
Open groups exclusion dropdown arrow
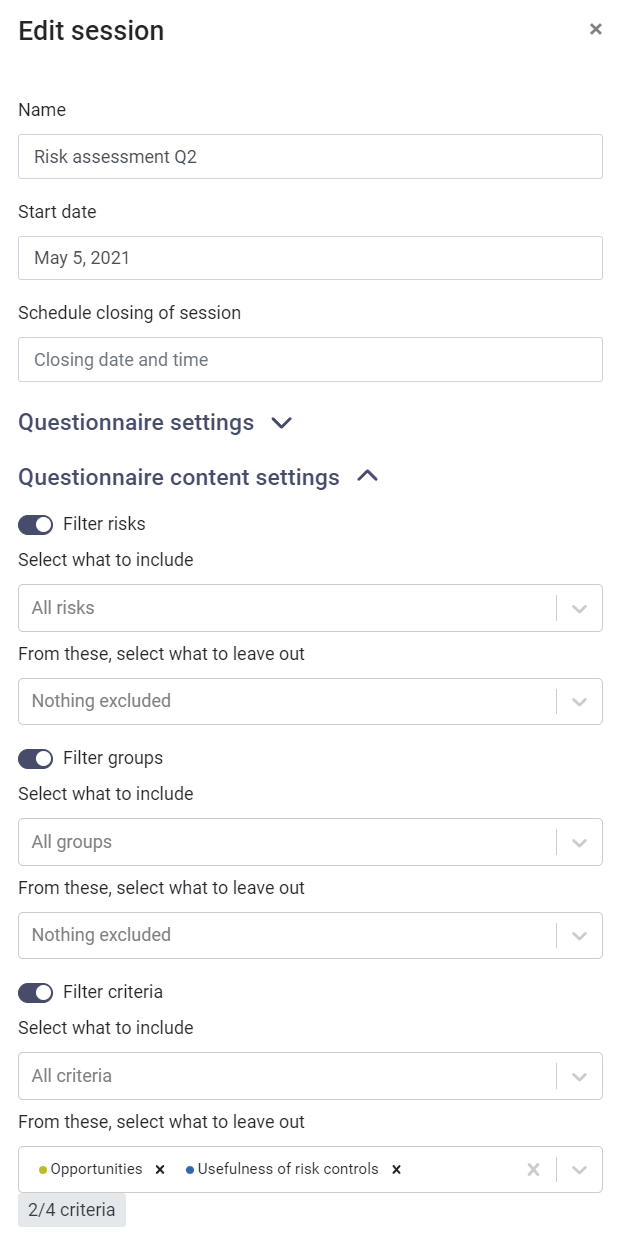click(x=580, y=936)
